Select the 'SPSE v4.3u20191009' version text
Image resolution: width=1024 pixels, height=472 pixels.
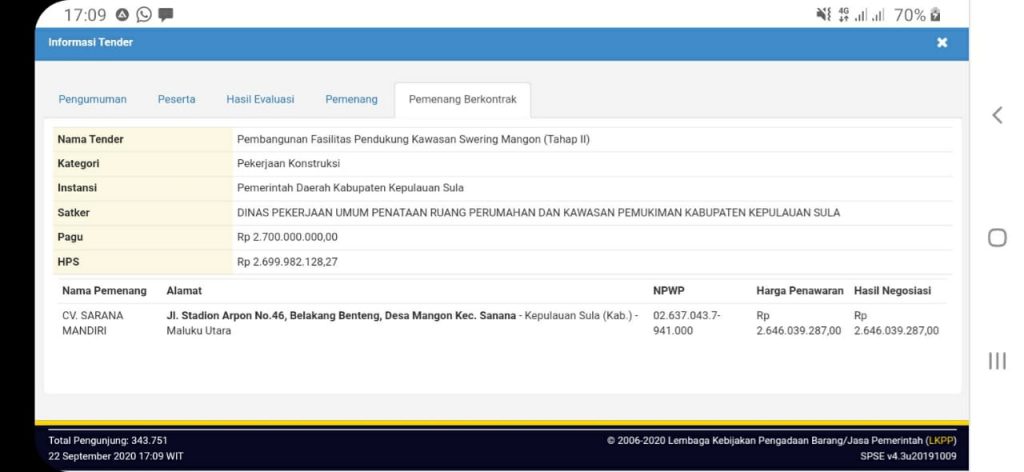click(x=908, y=456)
